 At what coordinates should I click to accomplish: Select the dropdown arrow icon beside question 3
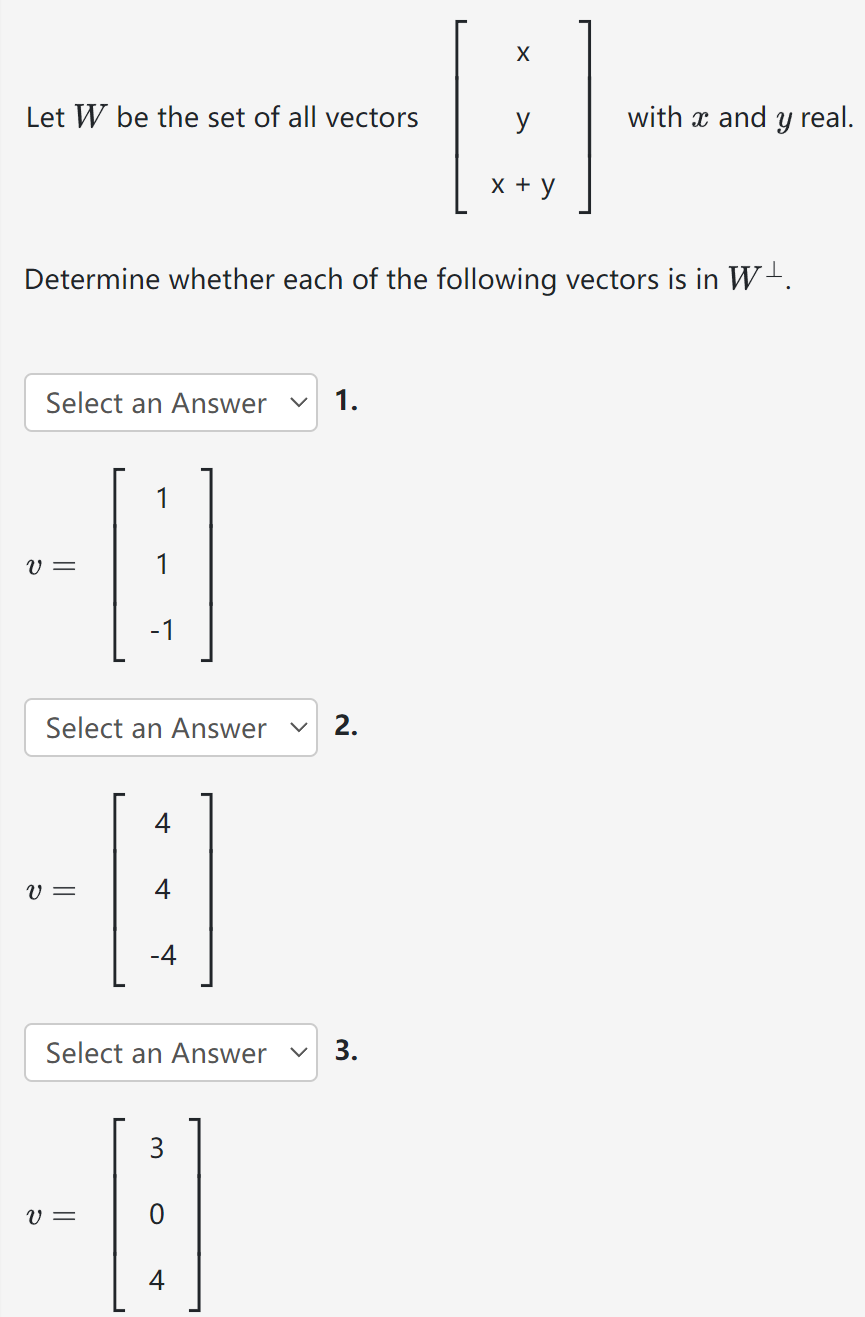pyautogui.click(x=297, y=1053)
